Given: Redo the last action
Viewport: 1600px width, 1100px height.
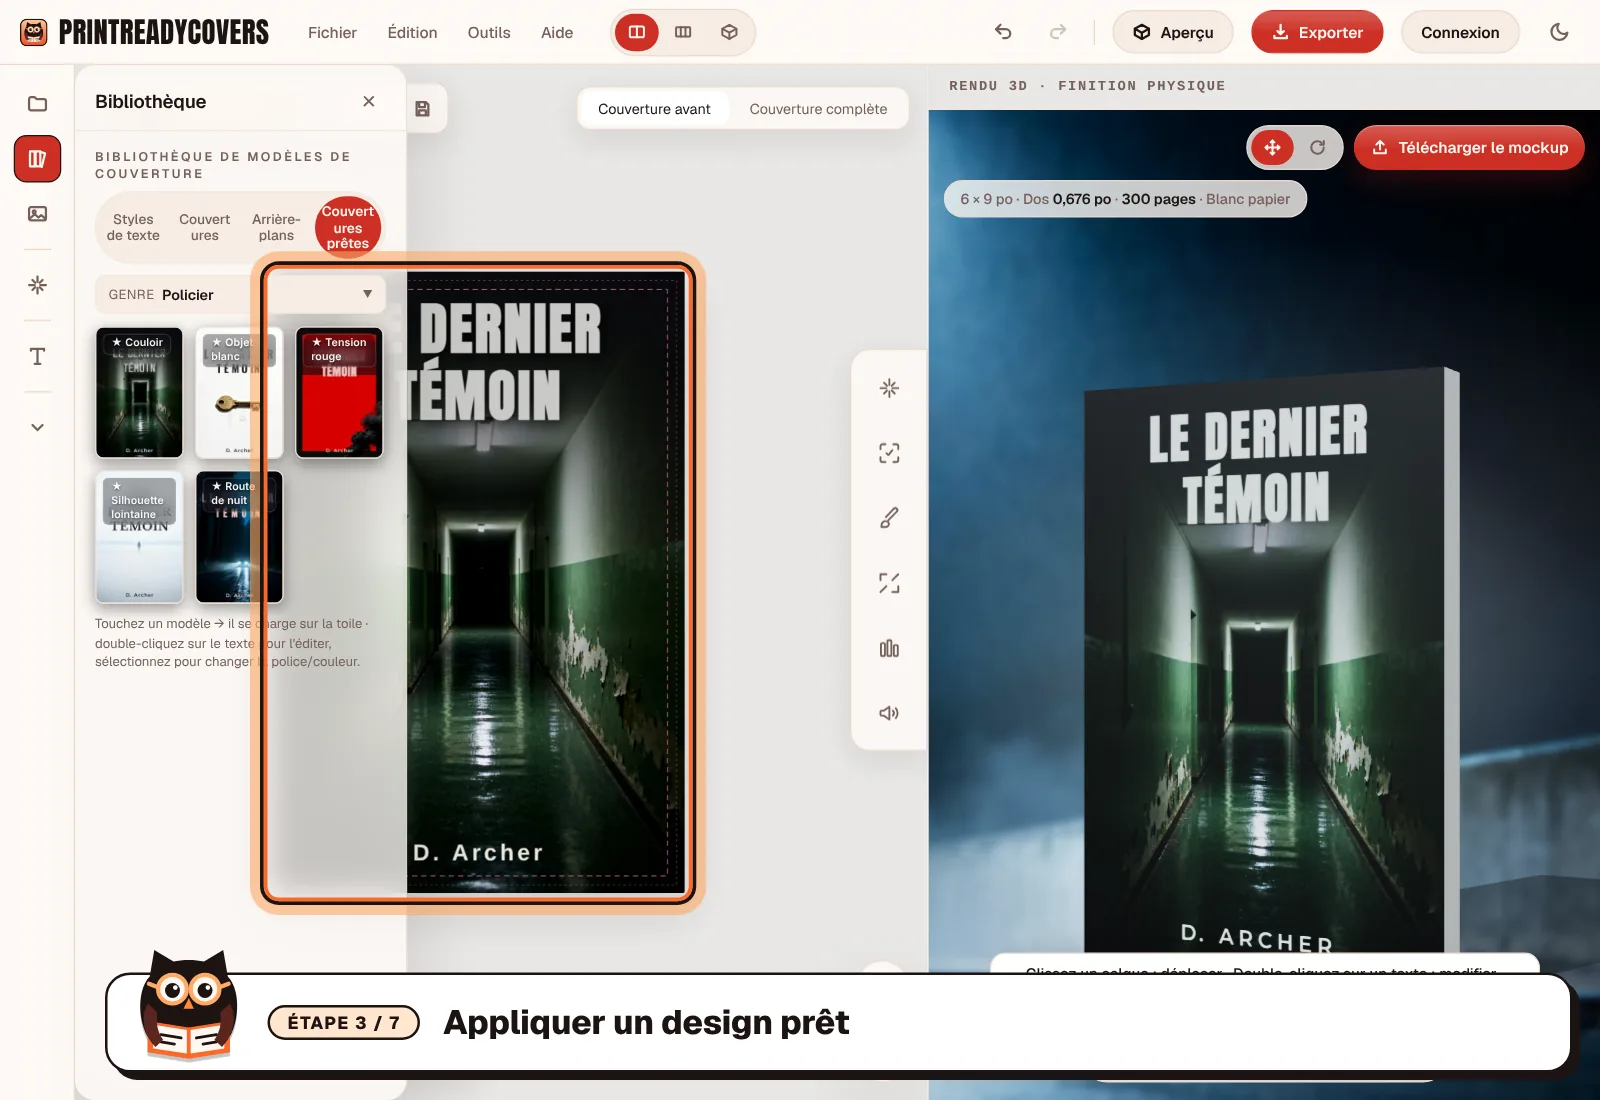Looking at the screenshot, I should pos(1057,32).
